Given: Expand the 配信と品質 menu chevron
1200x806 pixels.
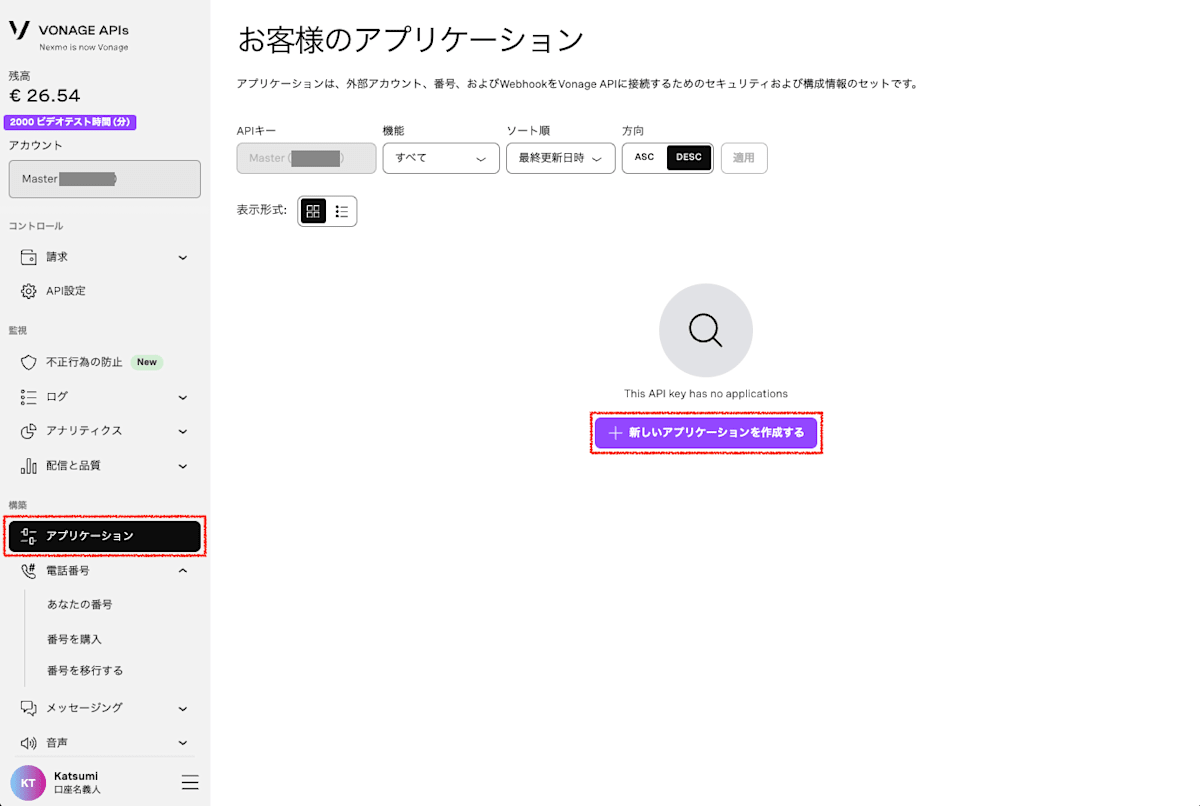Looking at the screenshot, I should point(183,466).
